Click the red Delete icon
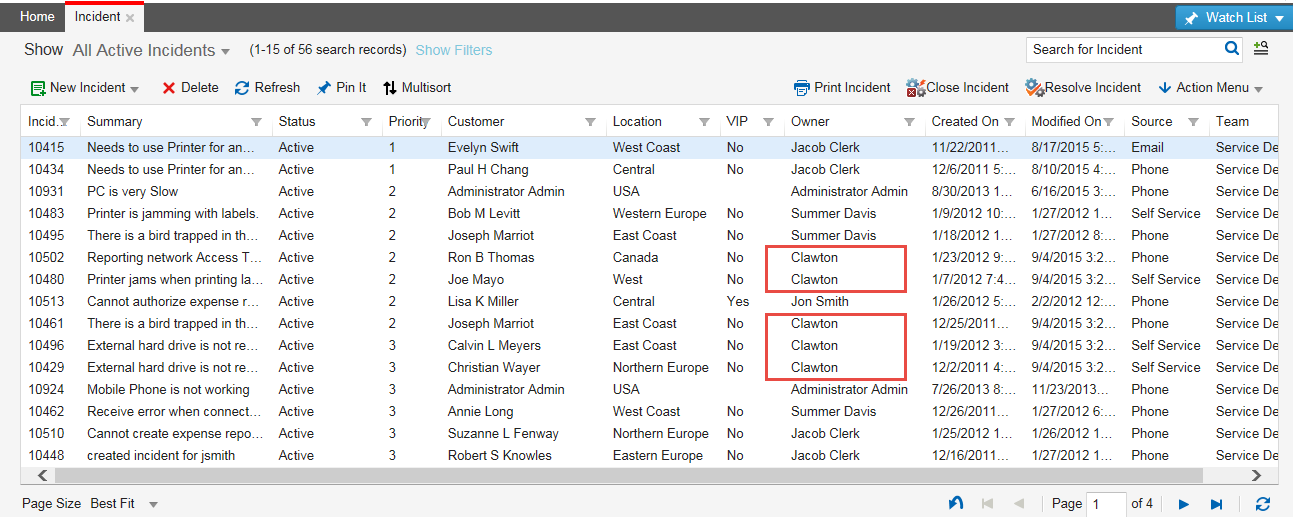The height and width of the screenshot is (517, 1293). [169, 88]
